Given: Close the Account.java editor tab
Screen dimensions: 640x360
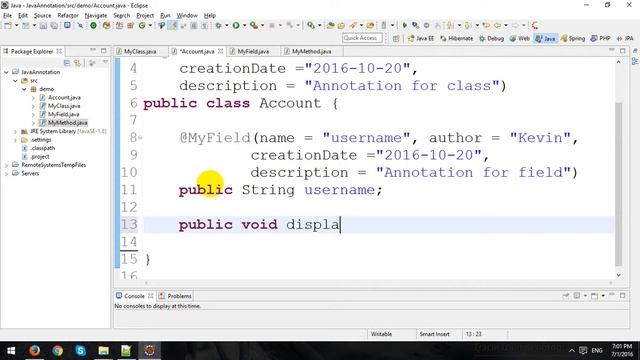Looking at the screenshot, I should tap(220, 51).
